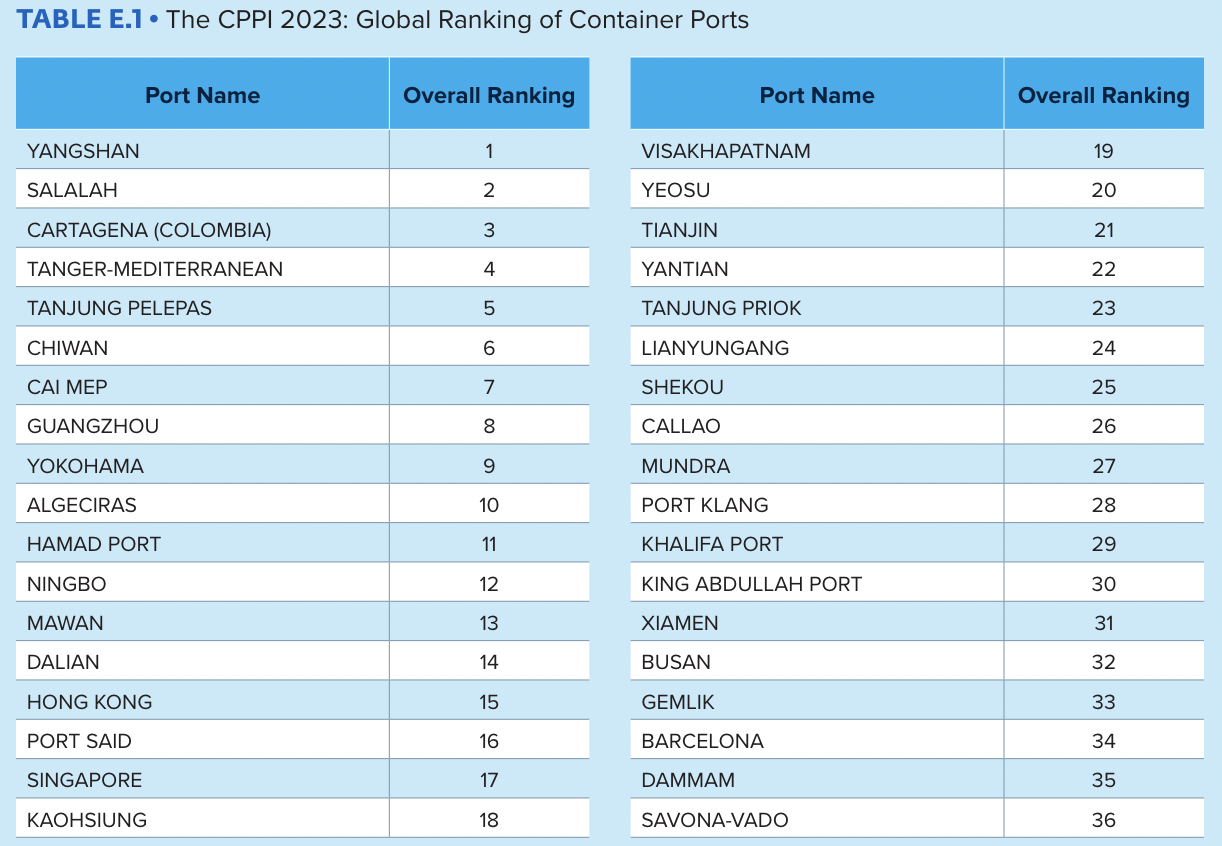This screenshot has height=846, width=1222.
Task: Click TANGER-MEDITERRANEAN row name
Action: 155,269
